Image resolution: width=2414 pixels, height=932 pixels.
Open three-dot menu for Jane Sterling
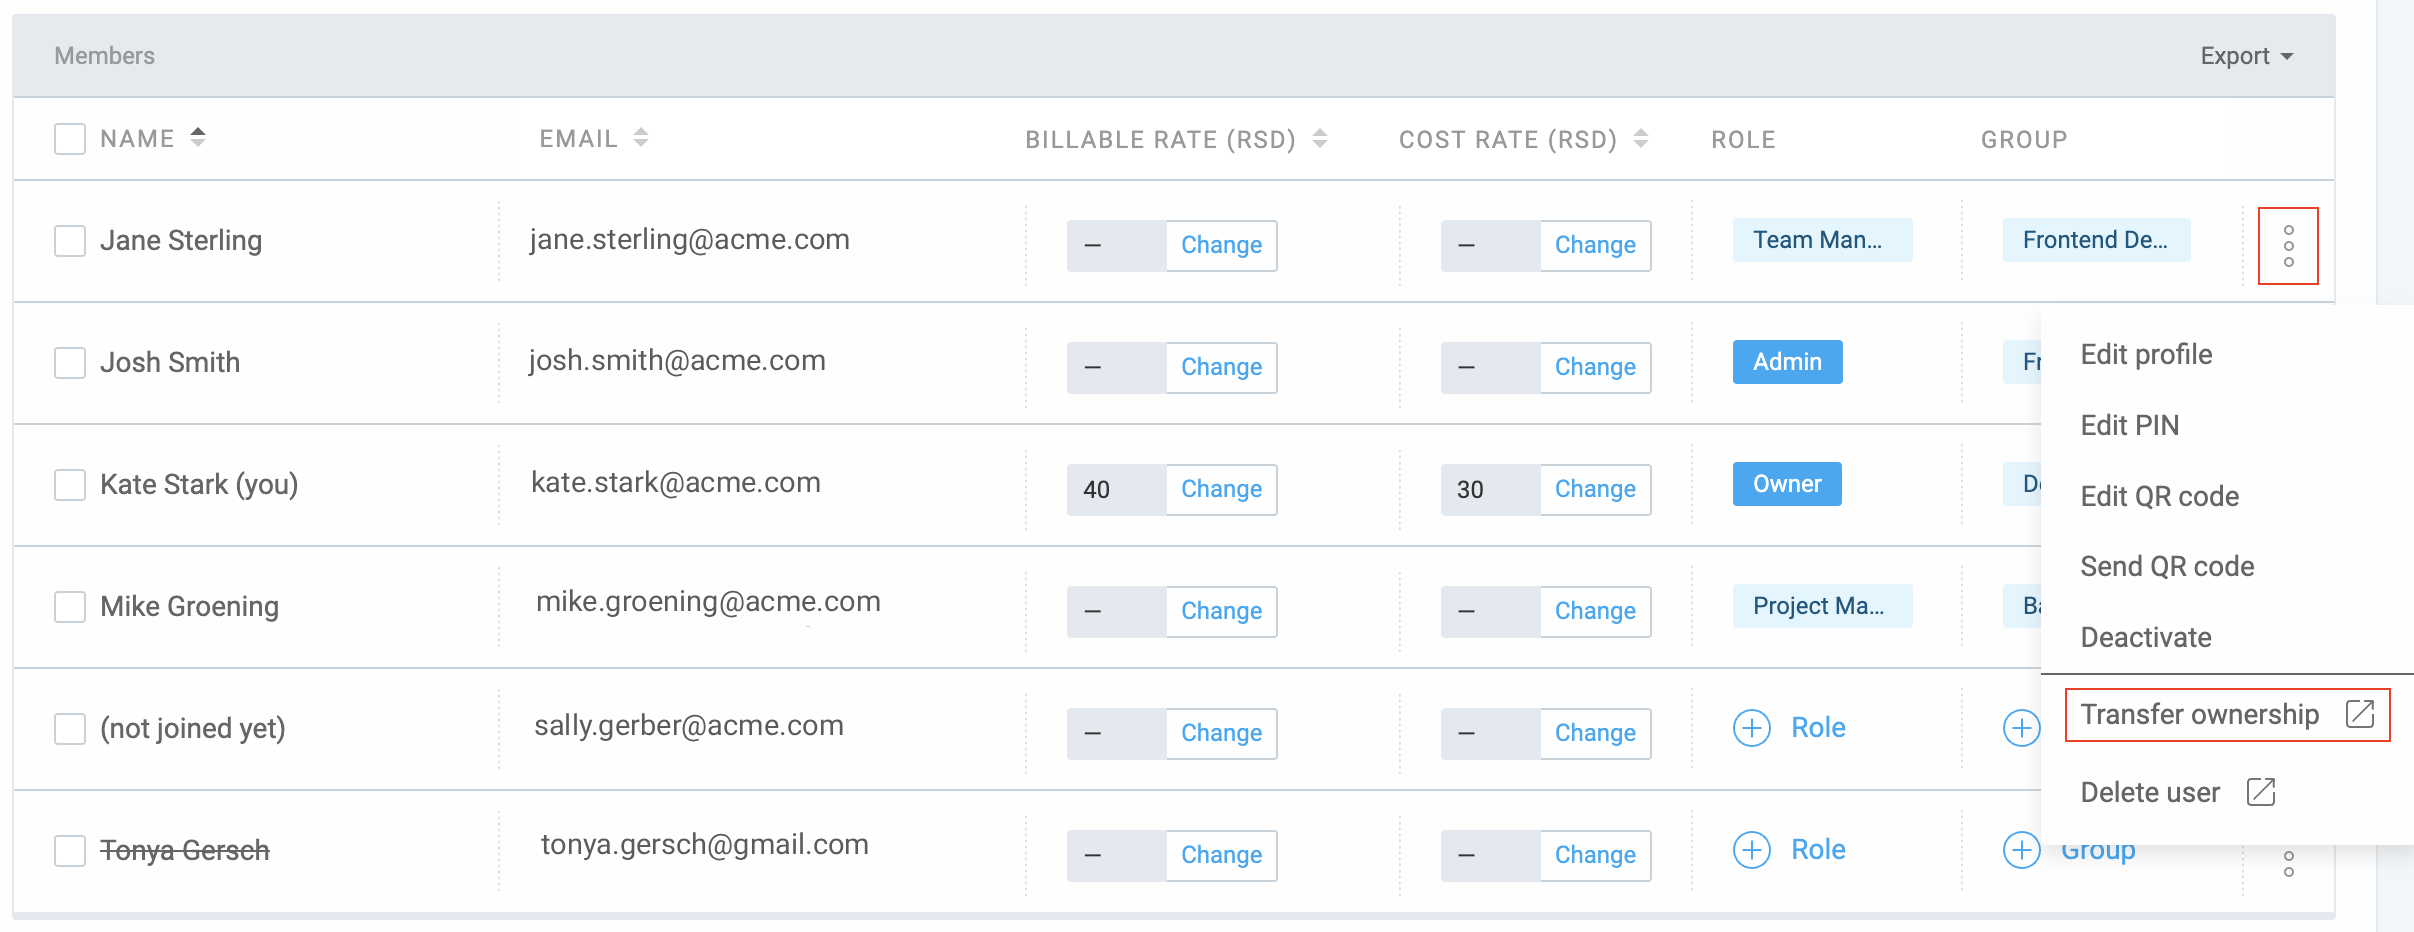tap(2288, 246)
